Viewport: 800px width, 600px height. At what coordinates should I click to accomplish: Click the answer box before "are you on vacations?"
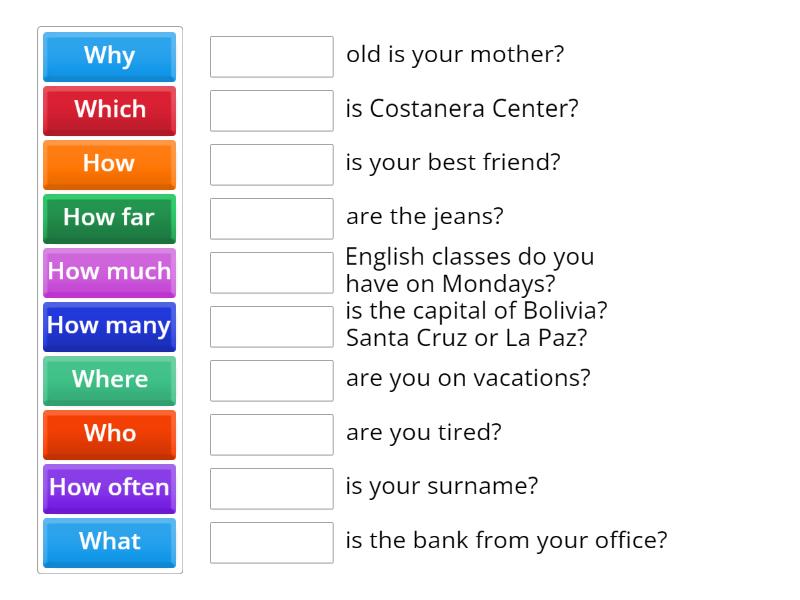(271, 380)
